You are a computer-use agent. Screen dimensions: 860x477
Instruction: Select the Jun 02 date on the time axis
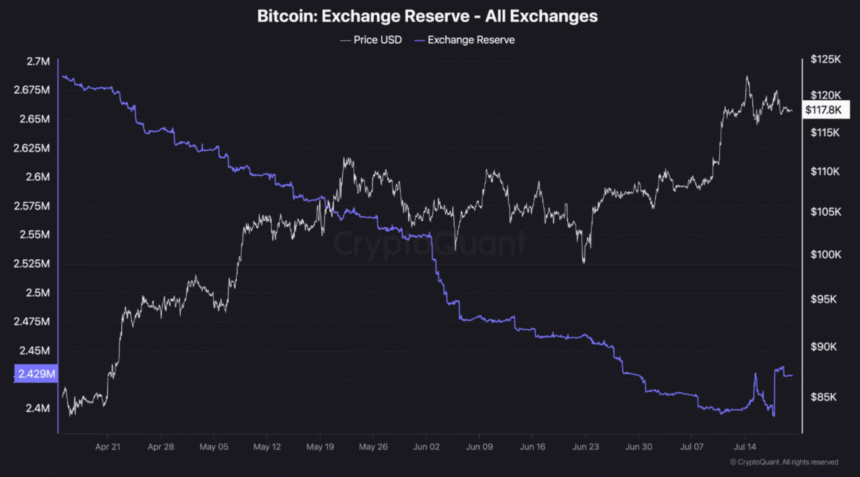coord(426,448)
